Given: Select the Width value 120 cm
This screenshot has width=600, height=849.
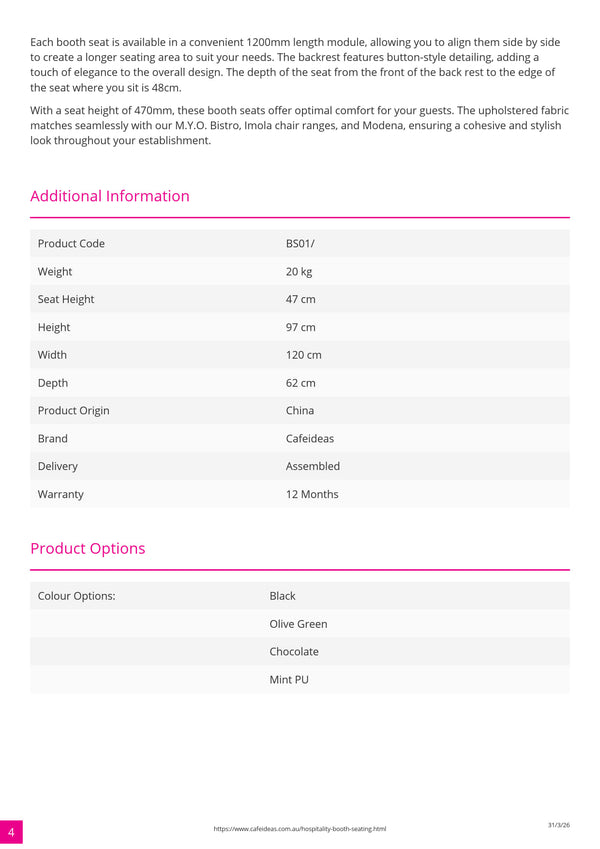Looking at the screenshot, I should [x=303, y=355].
